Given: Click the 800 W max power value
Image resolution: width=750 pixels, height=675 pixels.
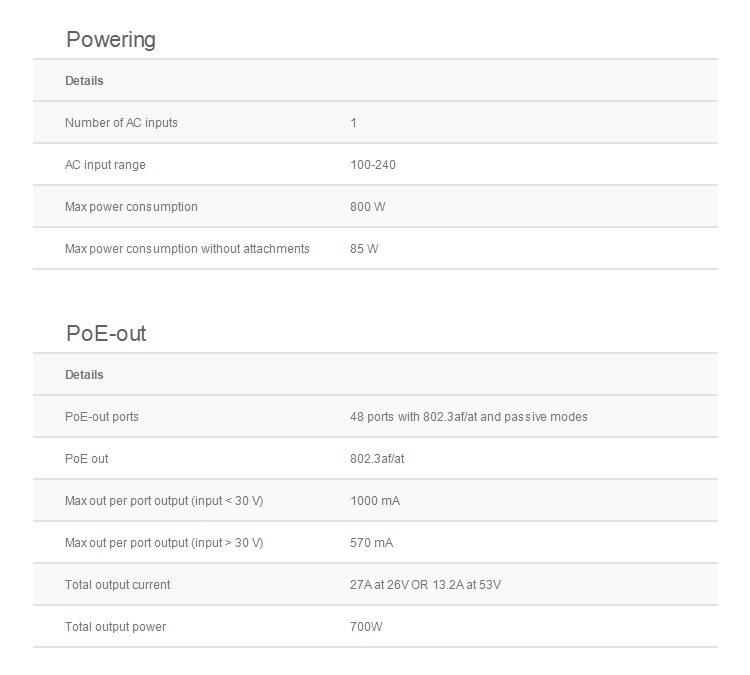Looking at the screenshot, I should [x=367, y=207].
